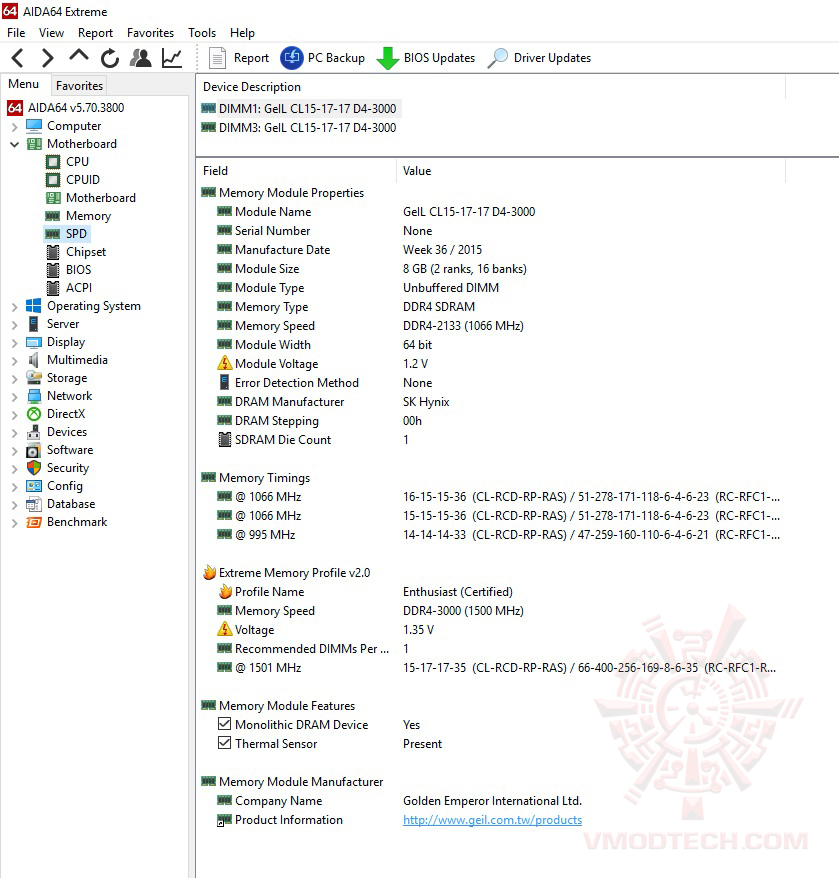Click the Driver Updates magnifier icon
Image resolution: width=839 pixels, height=878 pixels.
[497, 58]
